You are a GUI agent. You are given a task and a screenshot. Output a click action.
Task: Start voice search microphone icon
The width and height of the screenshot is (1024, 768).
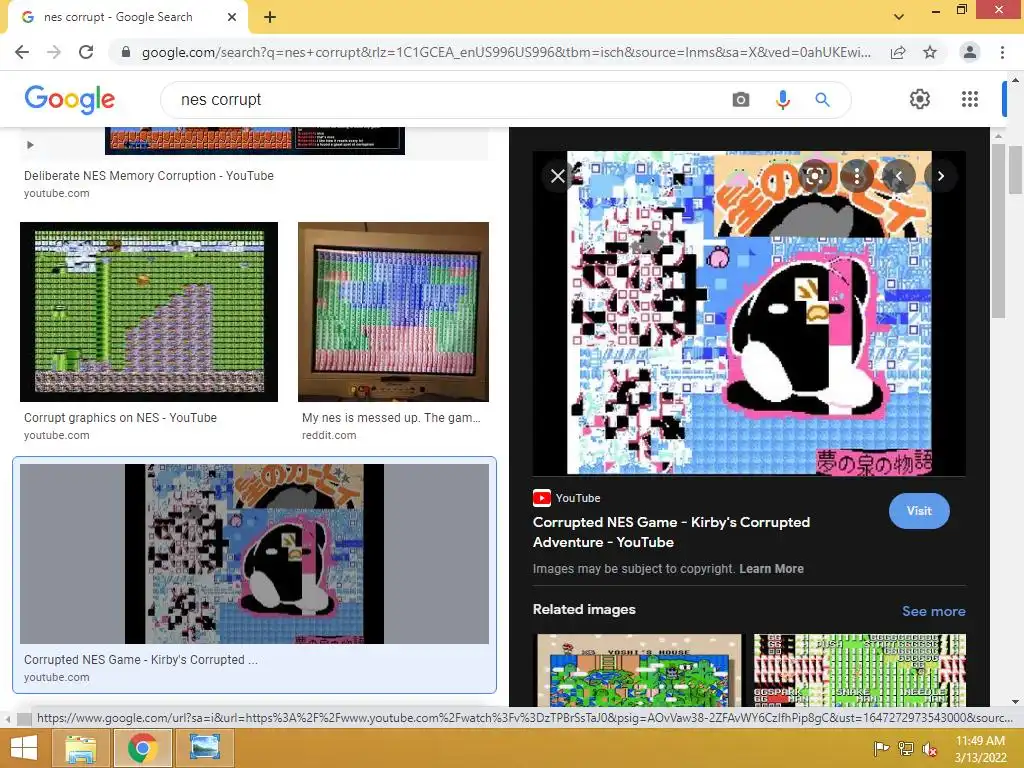click(x=782, y=100)
